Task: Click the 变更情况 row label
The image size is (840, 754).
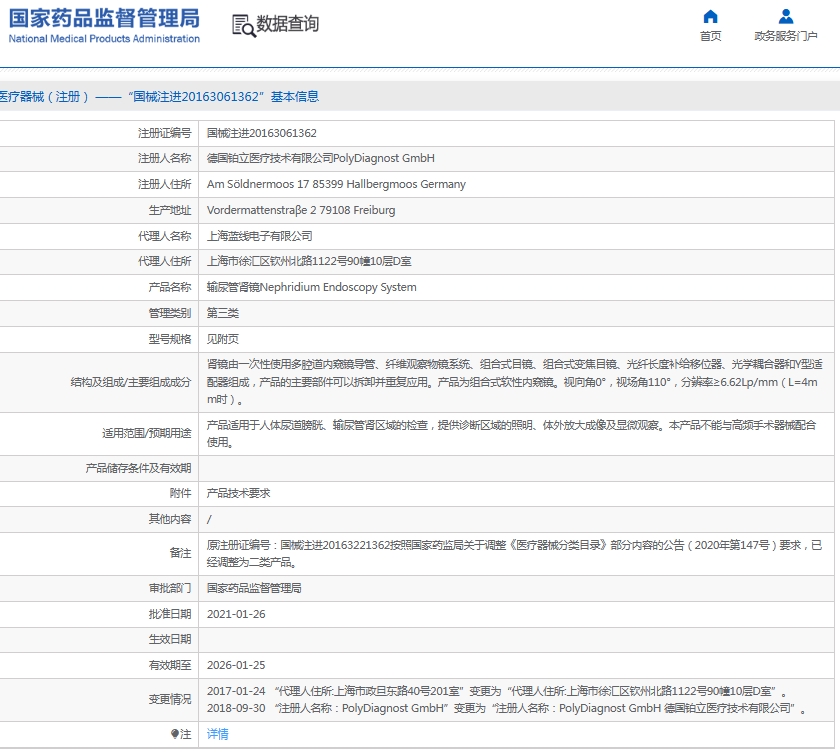Action: 170,699
